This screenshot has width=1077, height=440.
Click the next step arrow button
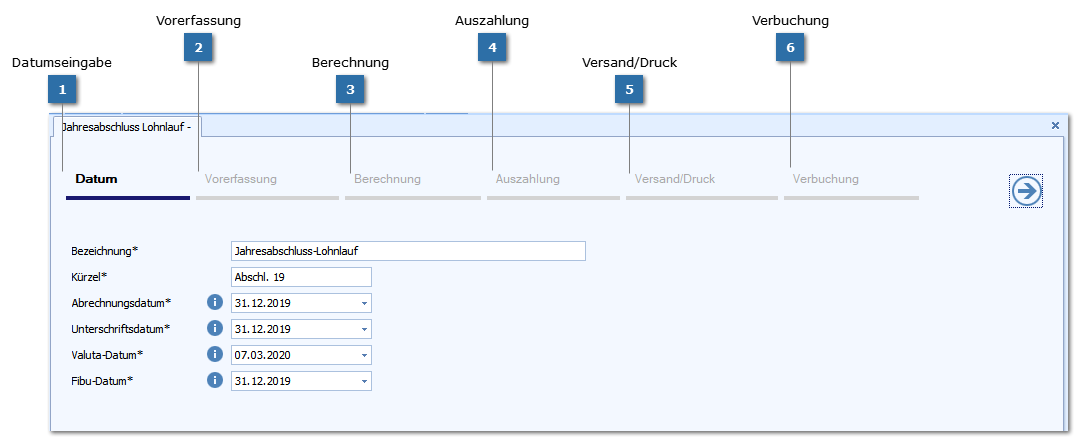[1026, 191]
